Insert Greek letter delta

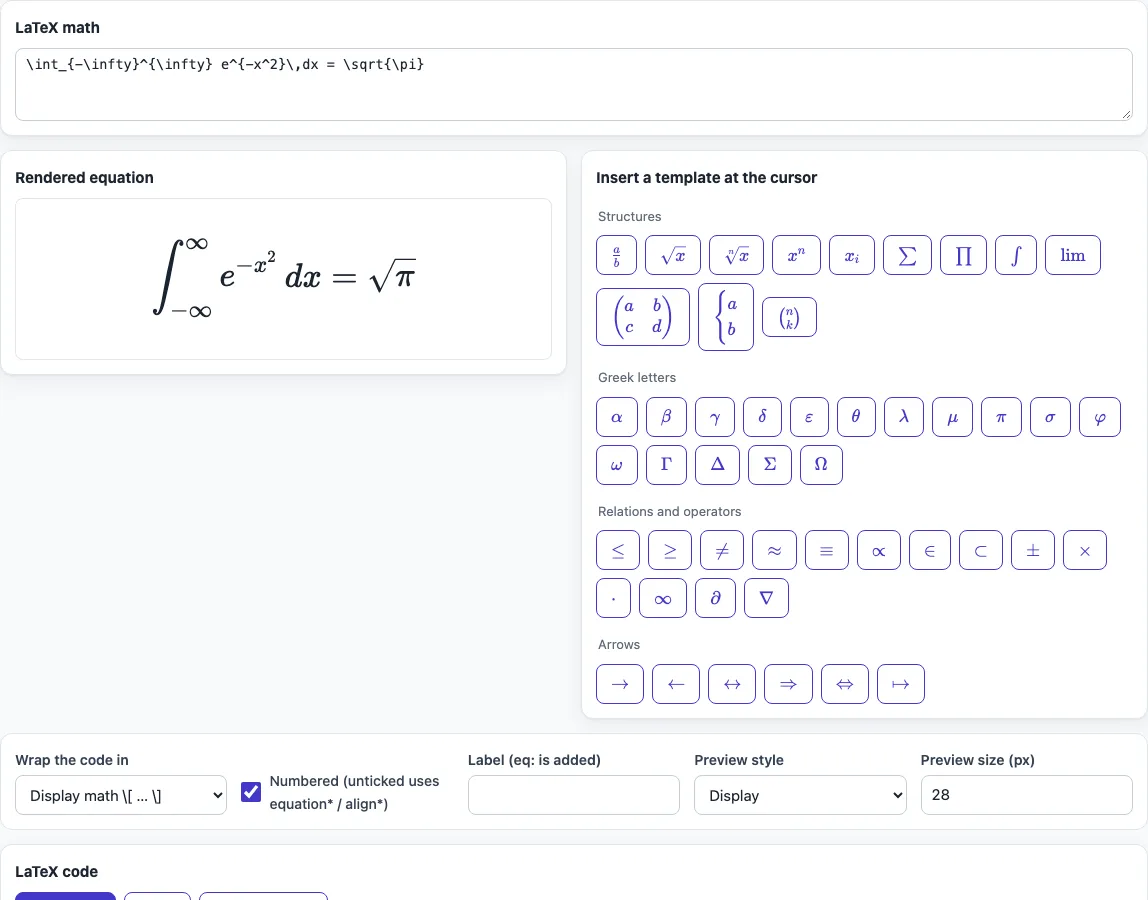(x=762, y=417)
